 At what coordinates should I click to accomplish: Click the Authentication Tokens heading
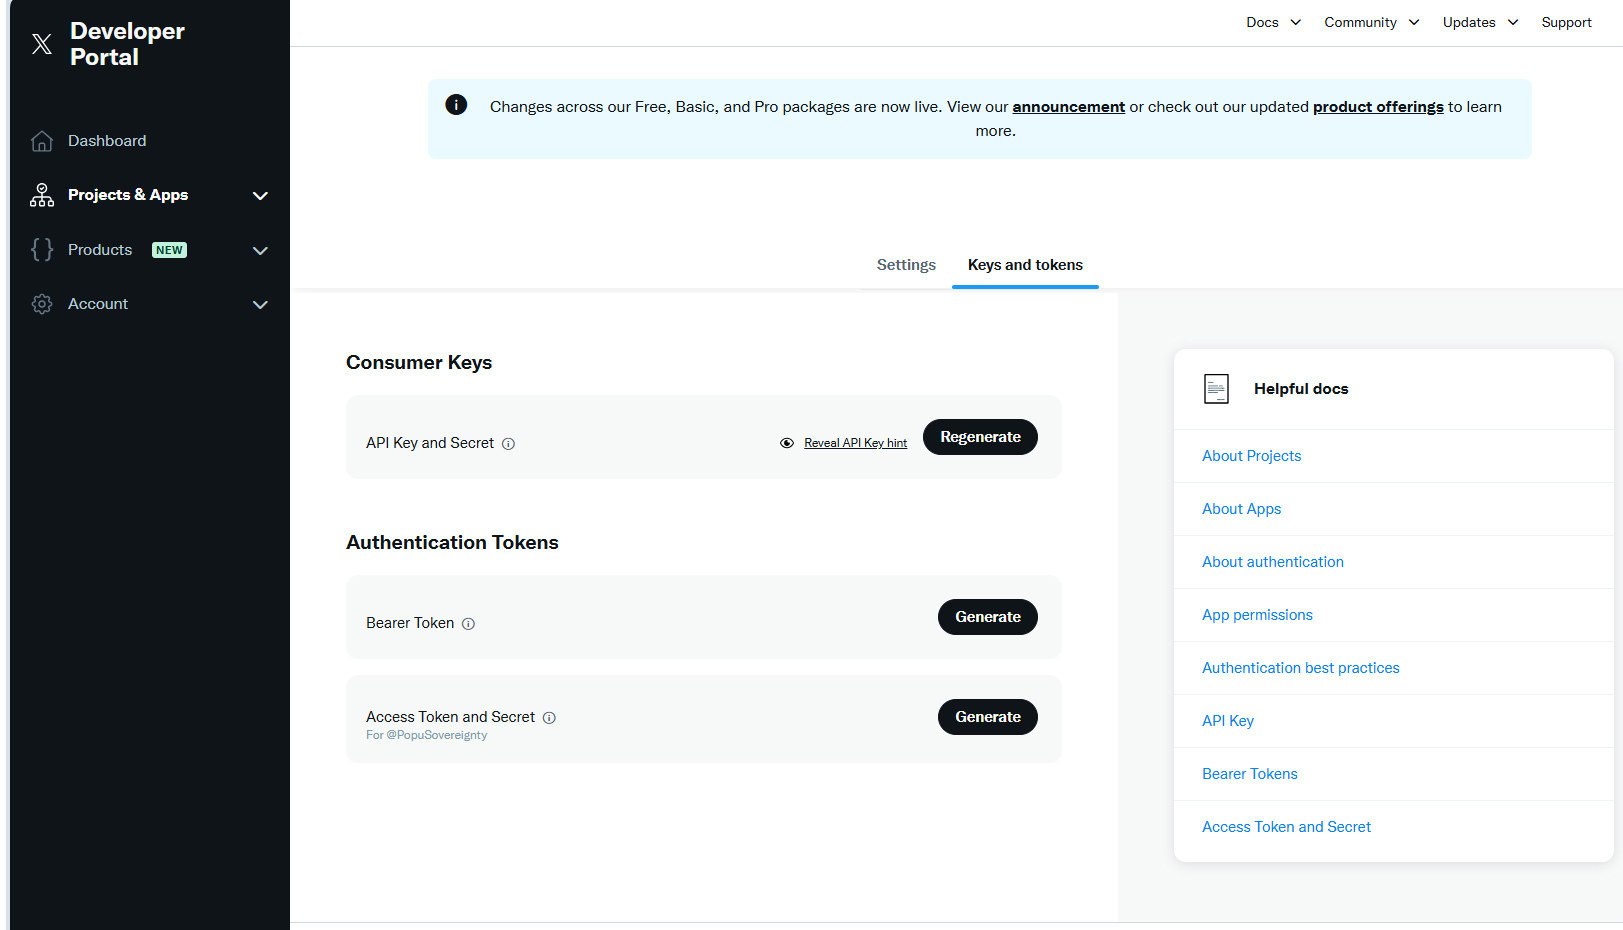pos(452,543)
